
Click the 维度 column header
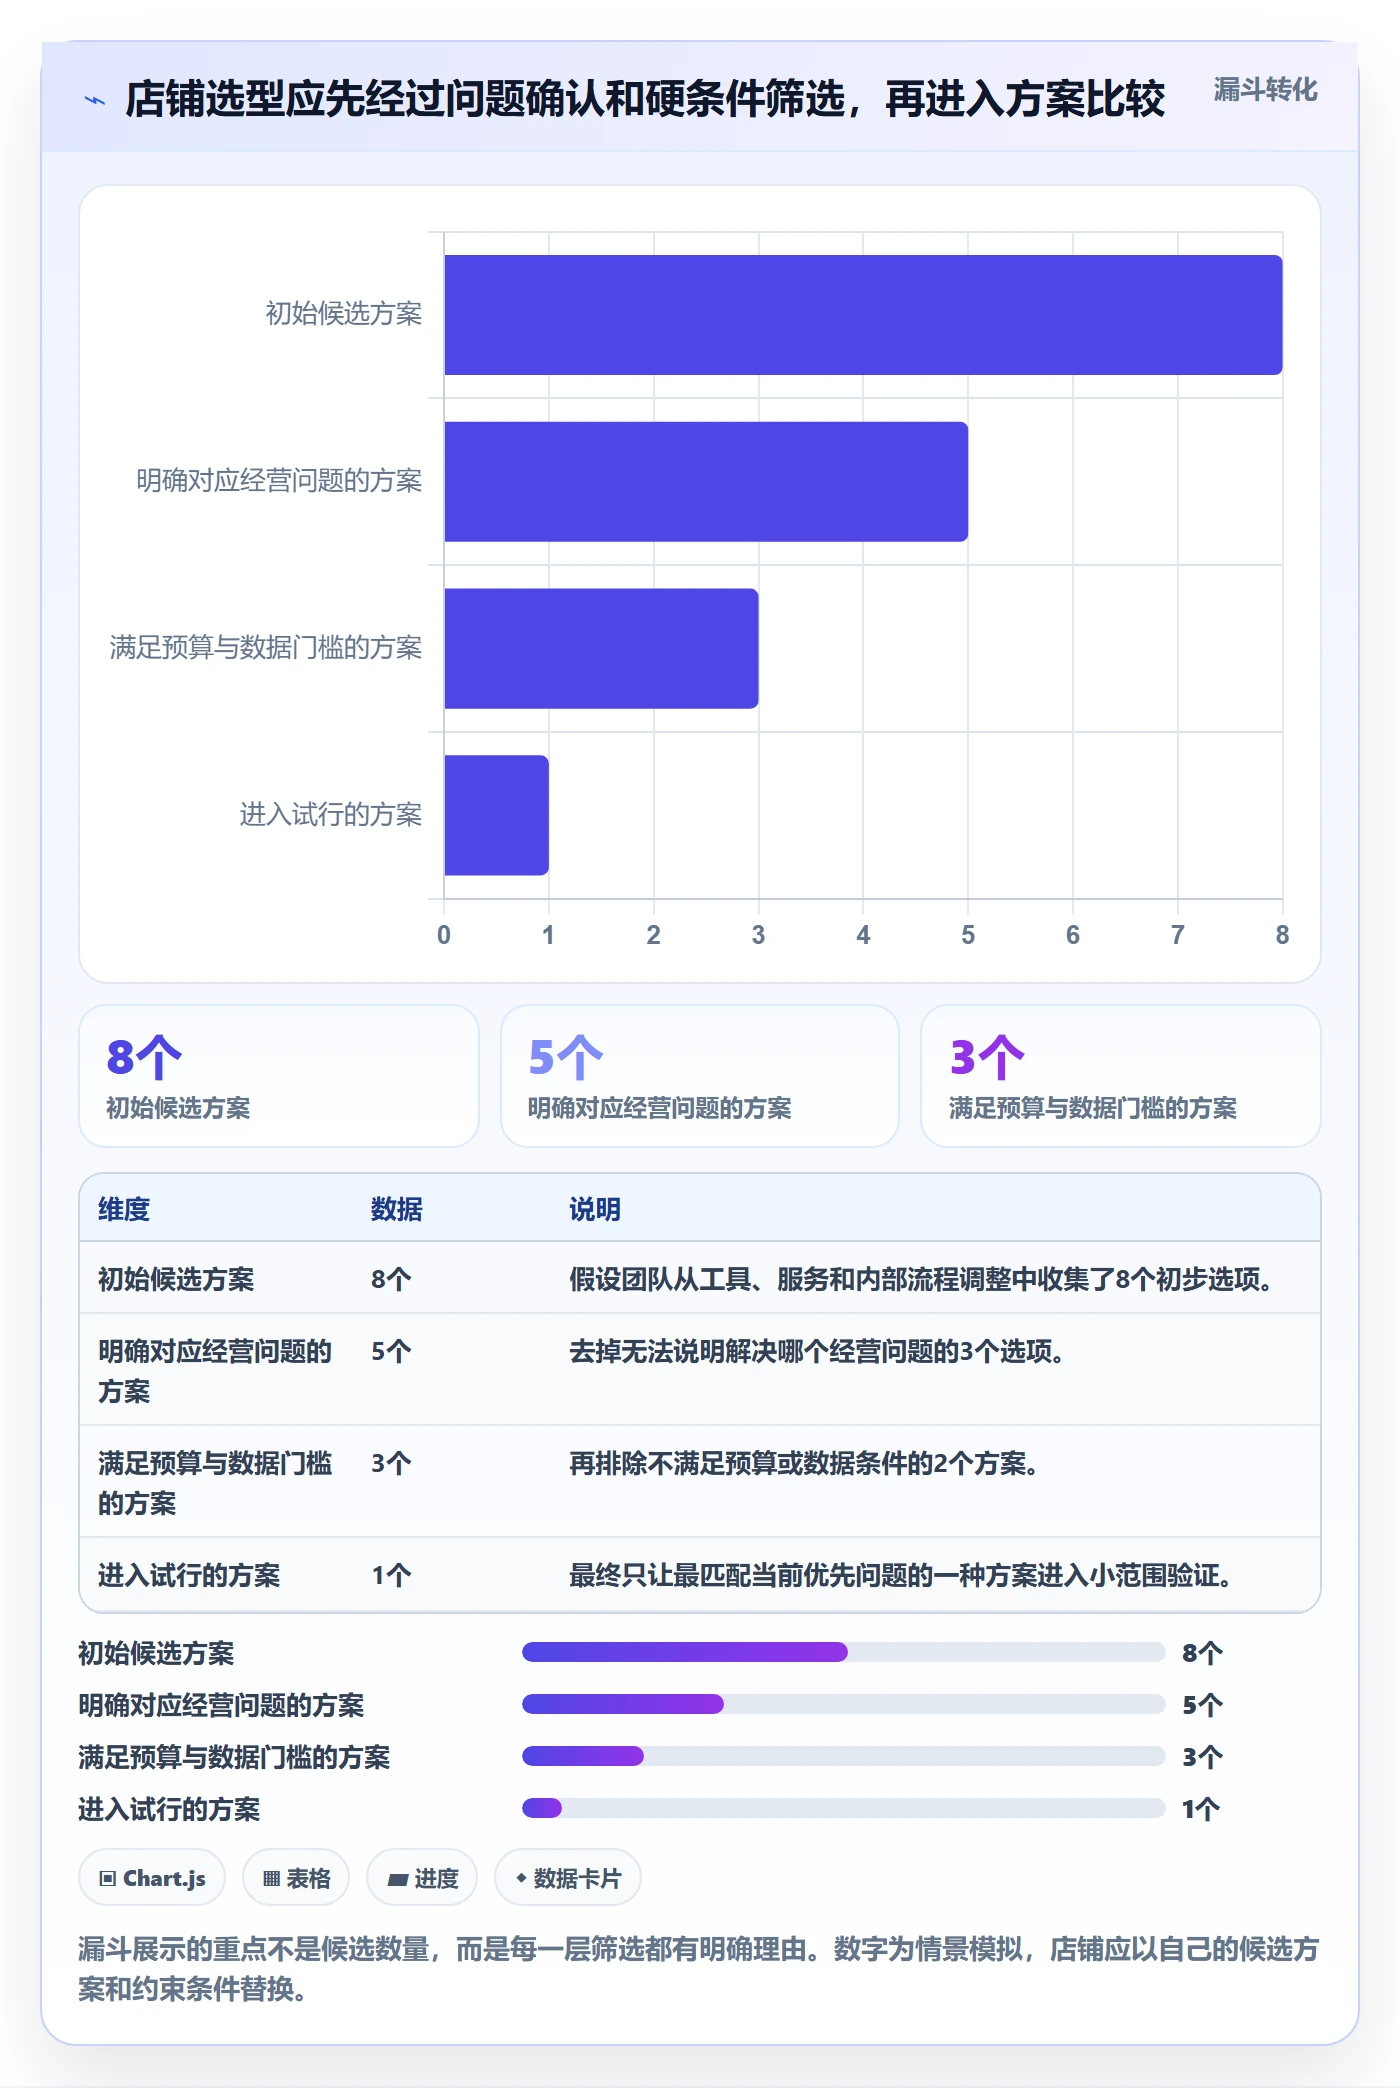click(x=124, y=1209)
